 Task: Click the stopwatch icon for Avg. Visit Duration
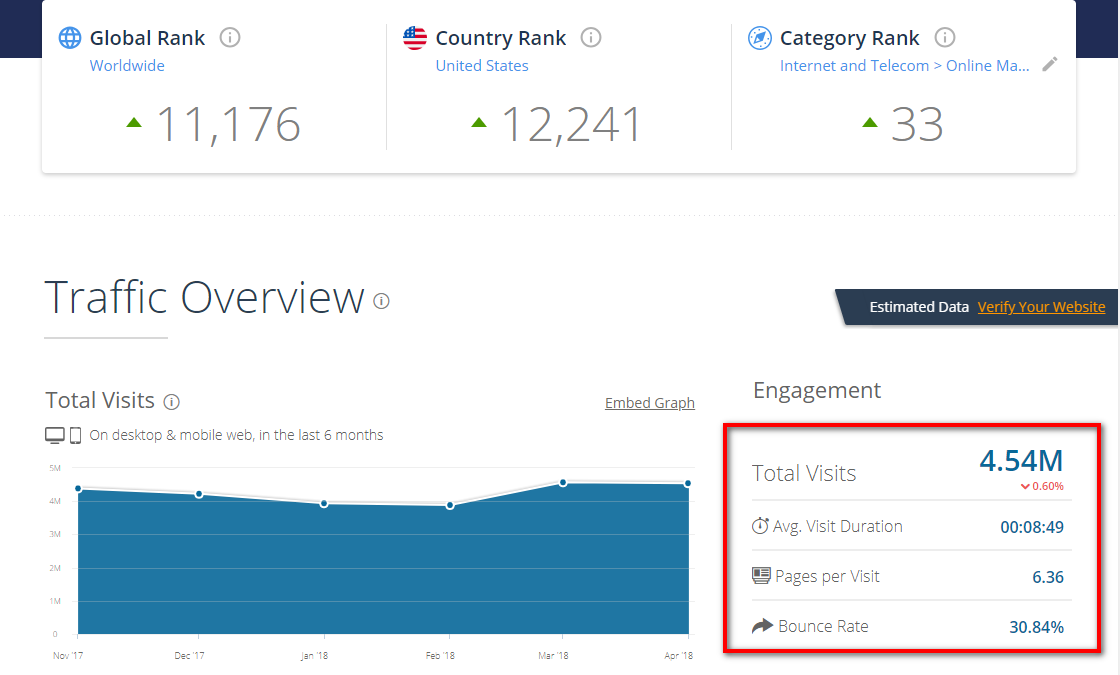[761, 526]
